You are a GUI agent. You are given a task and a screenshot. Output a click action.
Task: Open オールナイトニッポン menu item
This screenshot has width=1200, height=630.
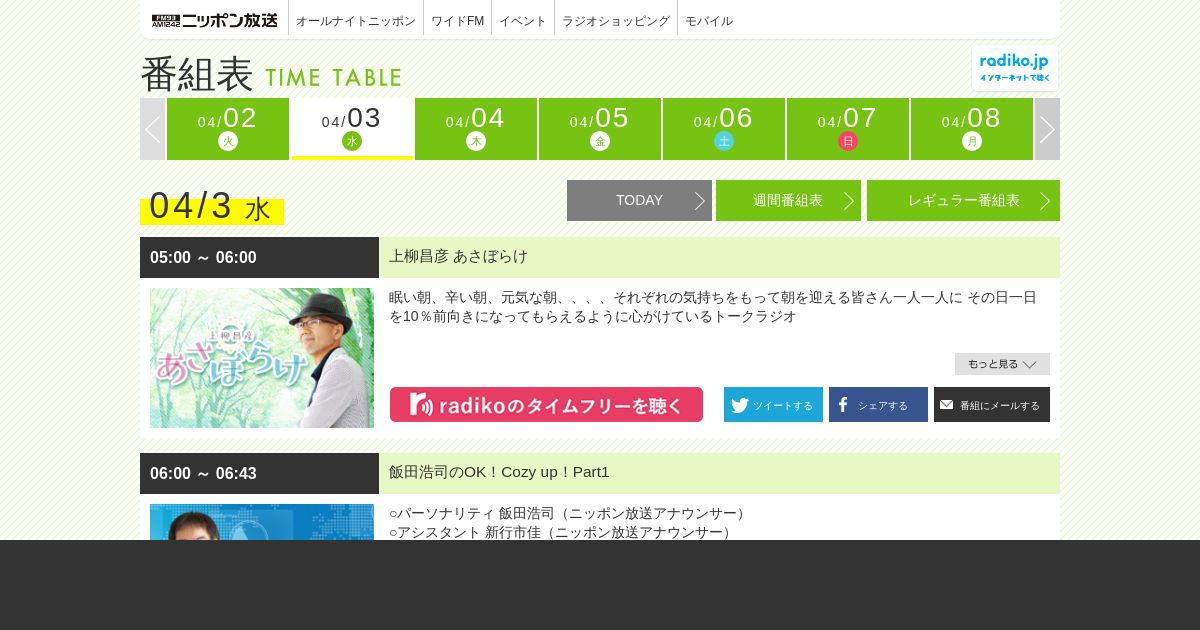coord(356,20)
